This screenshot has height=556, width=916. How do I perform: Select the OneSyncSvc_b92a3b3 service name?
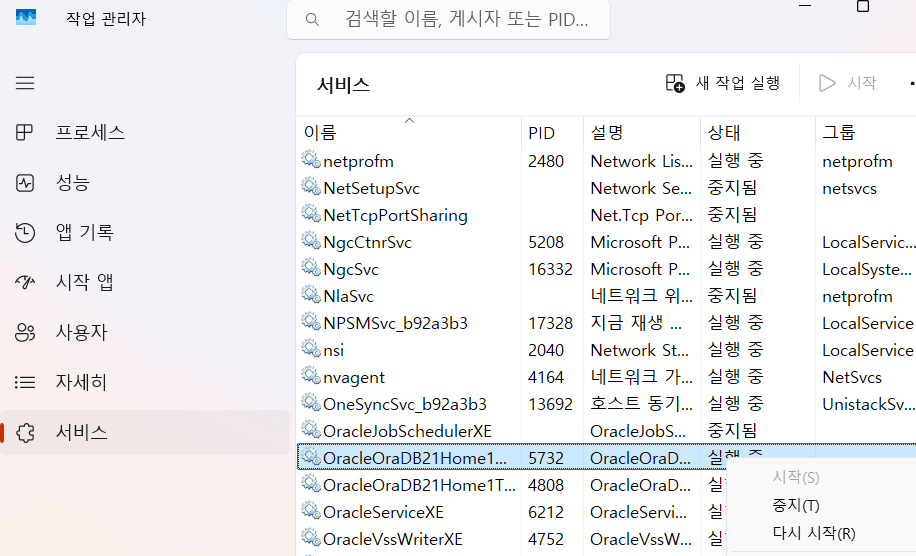[405, 404]
